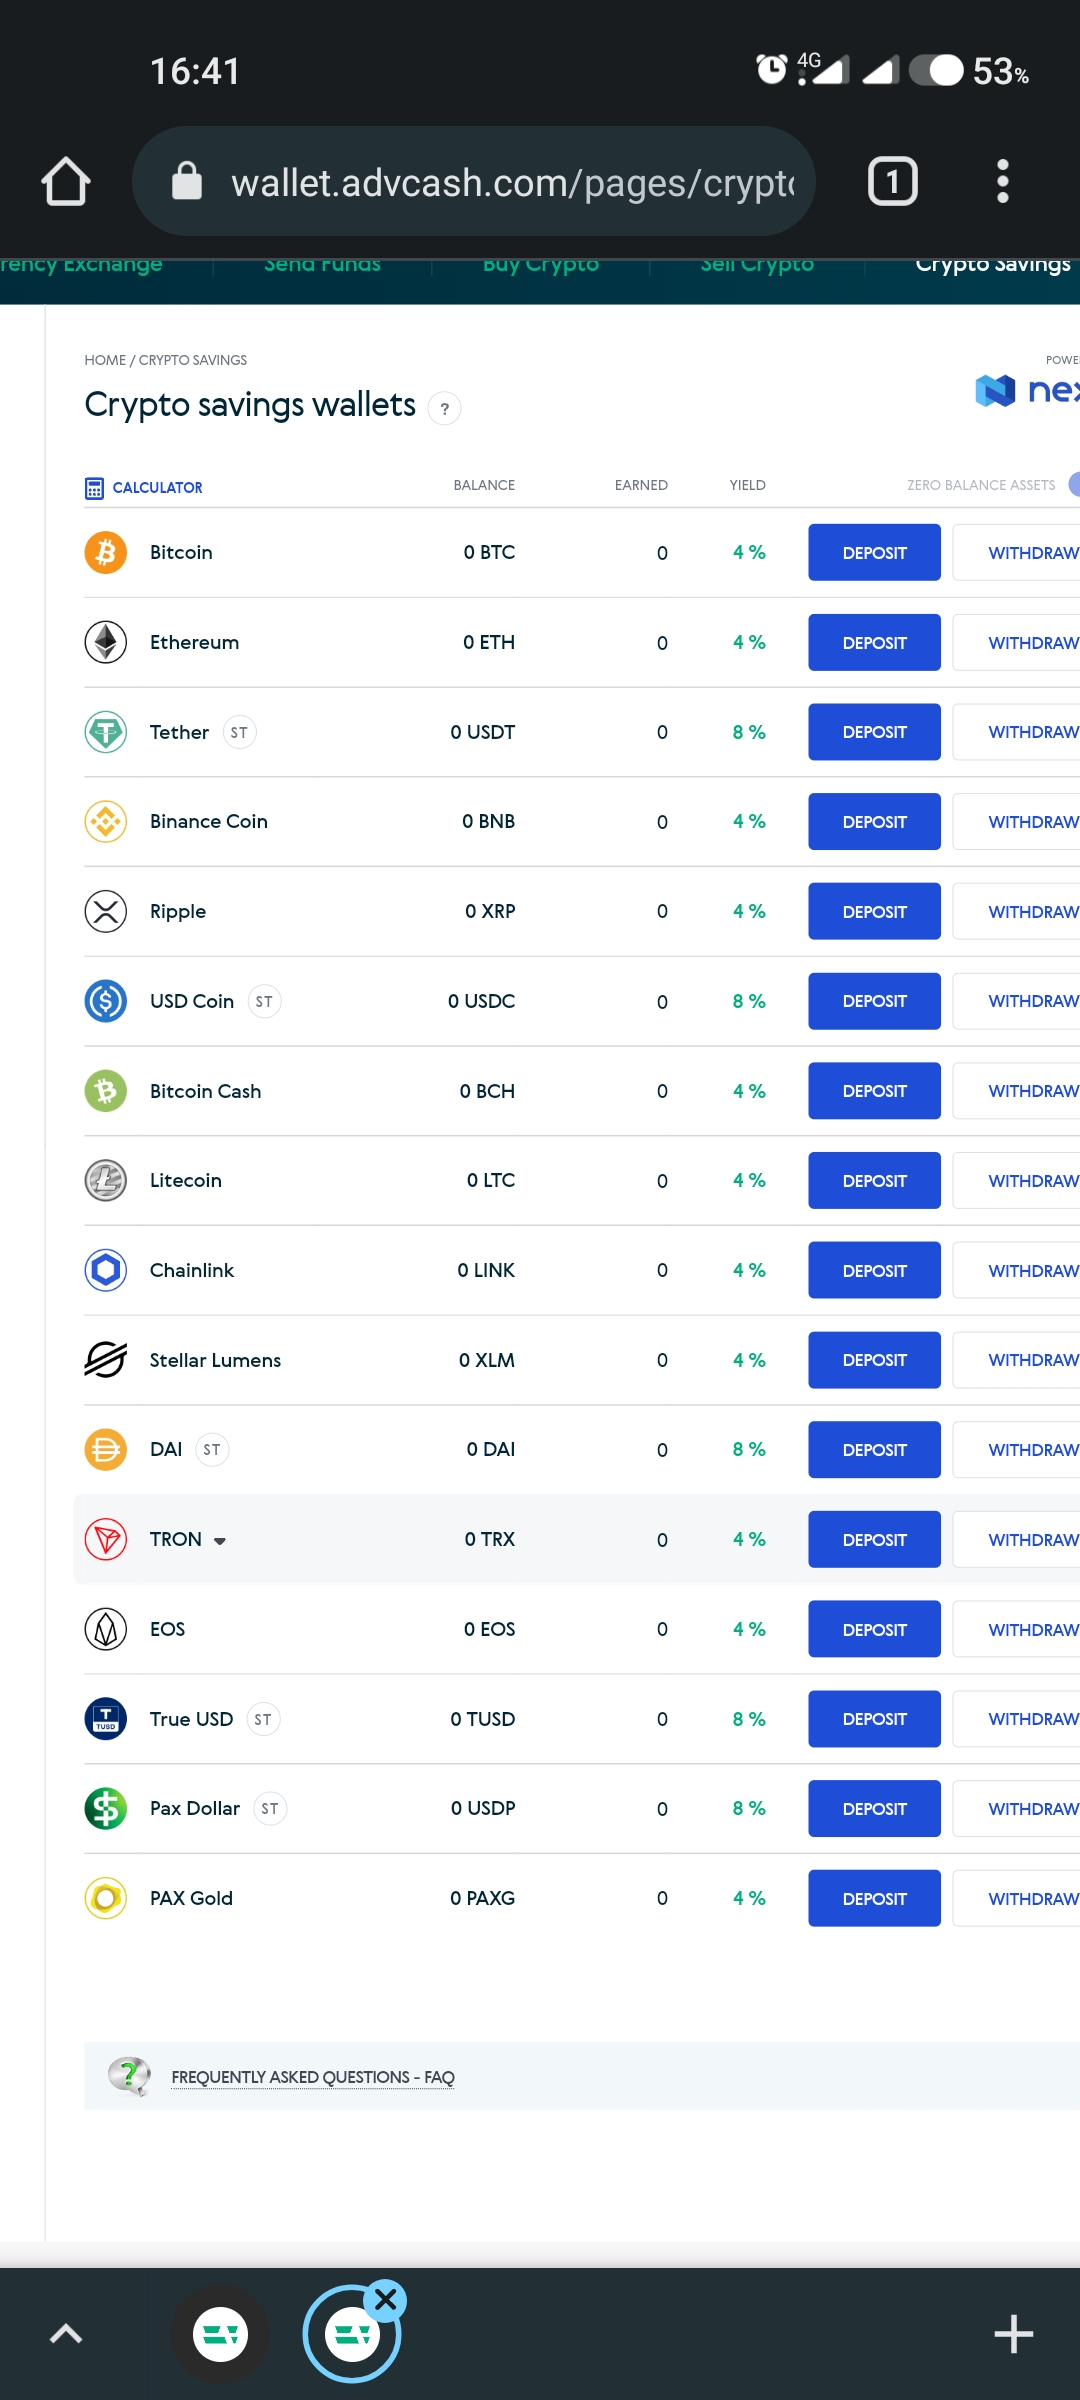Image resolution: width=1080 pixels, height=2400 pixels.
Task: Click the TRON coin icon
Action: click(x=106, y=1539)
